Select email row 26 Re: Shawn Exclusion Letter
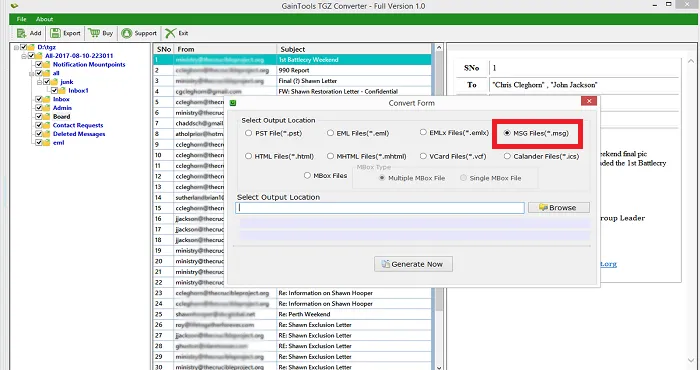Viewport: 700px width, 370px height. tap(293, 325)
